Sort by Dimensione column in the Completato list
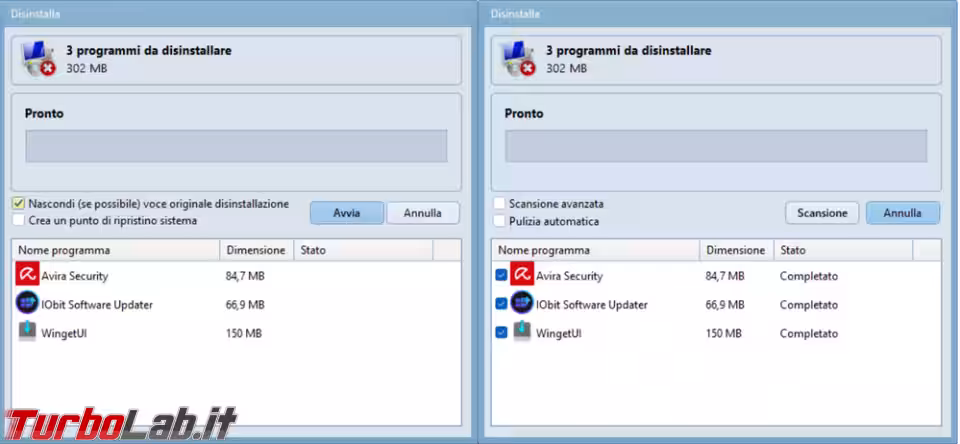 click(x=735, y=250)
